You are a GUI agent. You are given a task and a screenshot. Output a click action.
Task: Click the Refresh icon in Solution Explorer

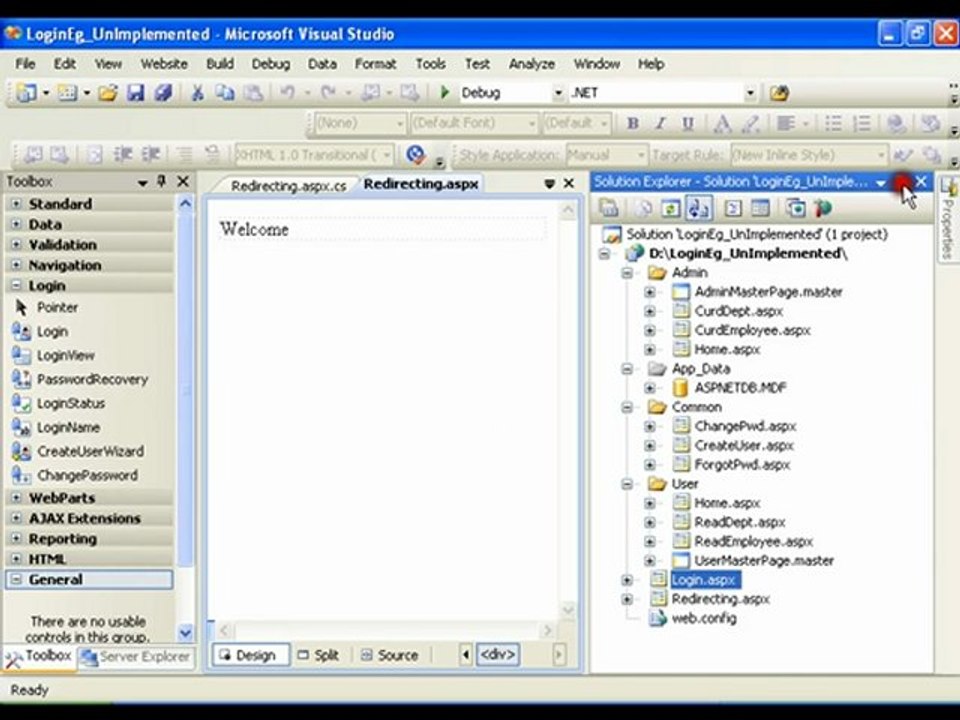click(x=670, y=208)
